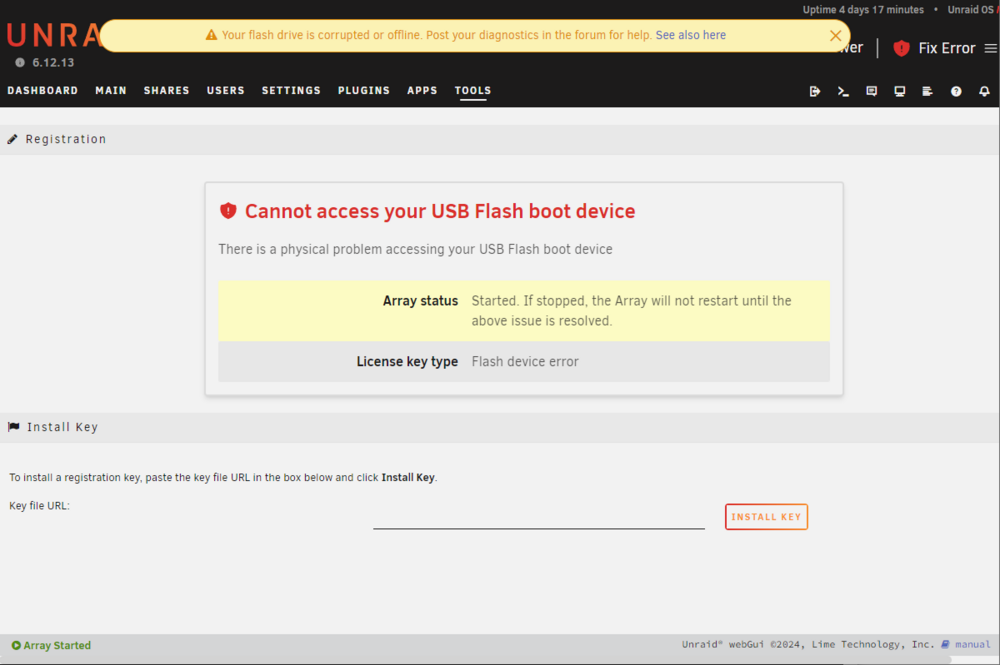Switch to the Shares tab

coord(166,91)
